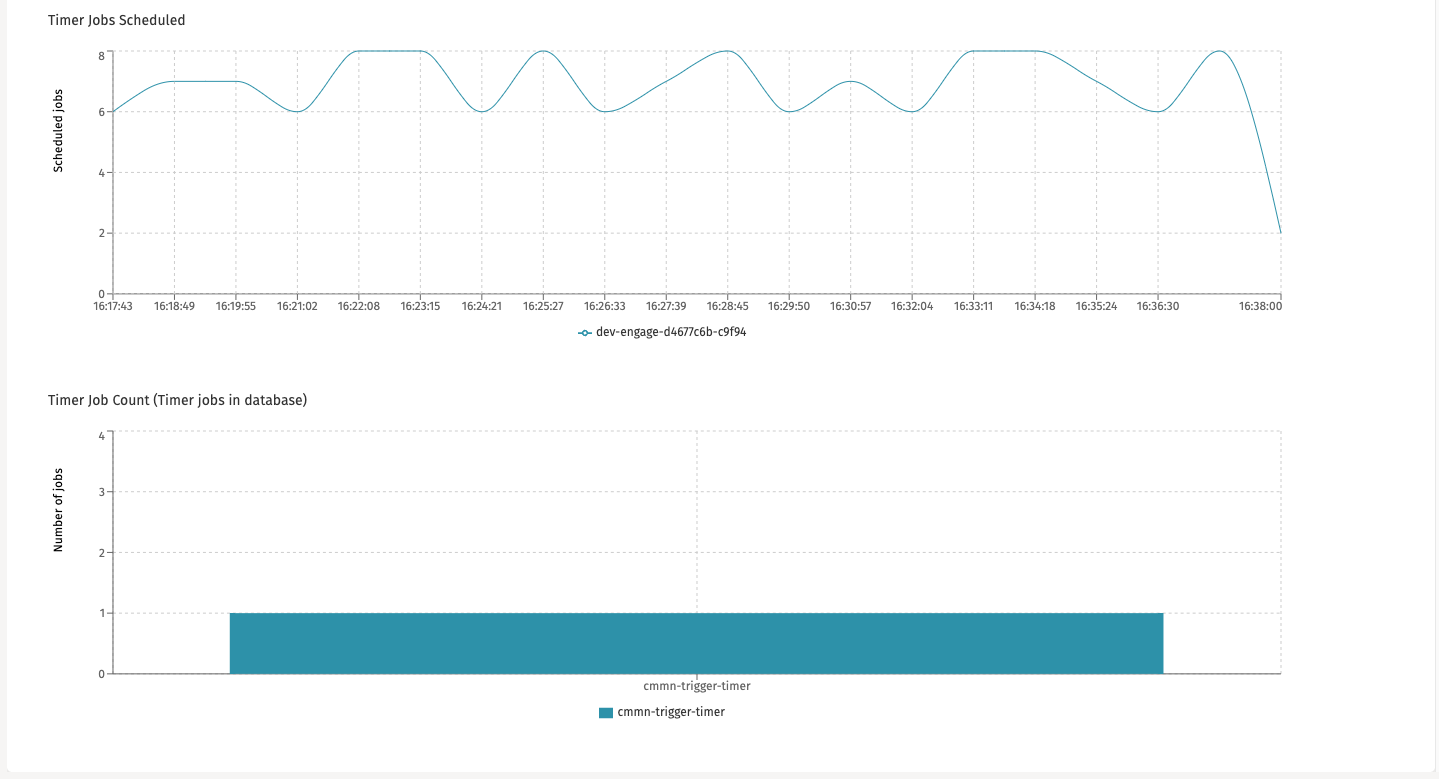Screen dimensions: 1439x779
Task: Select the 16:33:11 time axis label
Action: [x=973, y=306]
